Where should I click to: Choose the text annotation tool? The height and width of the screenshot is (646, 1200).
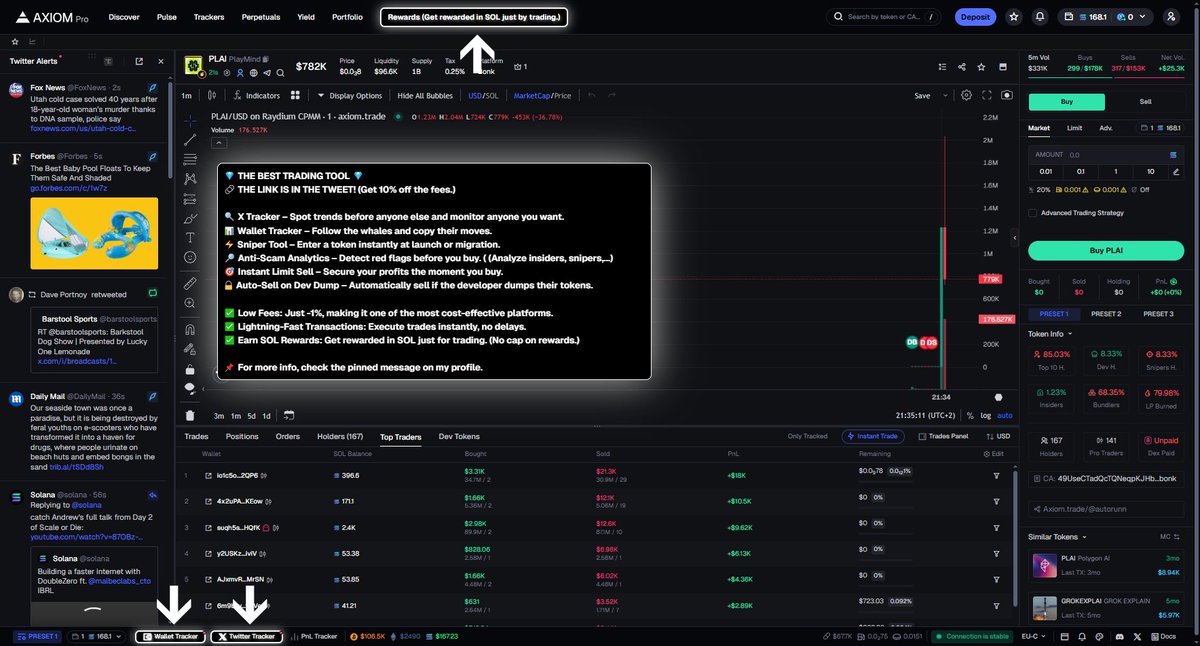[190, 237]
